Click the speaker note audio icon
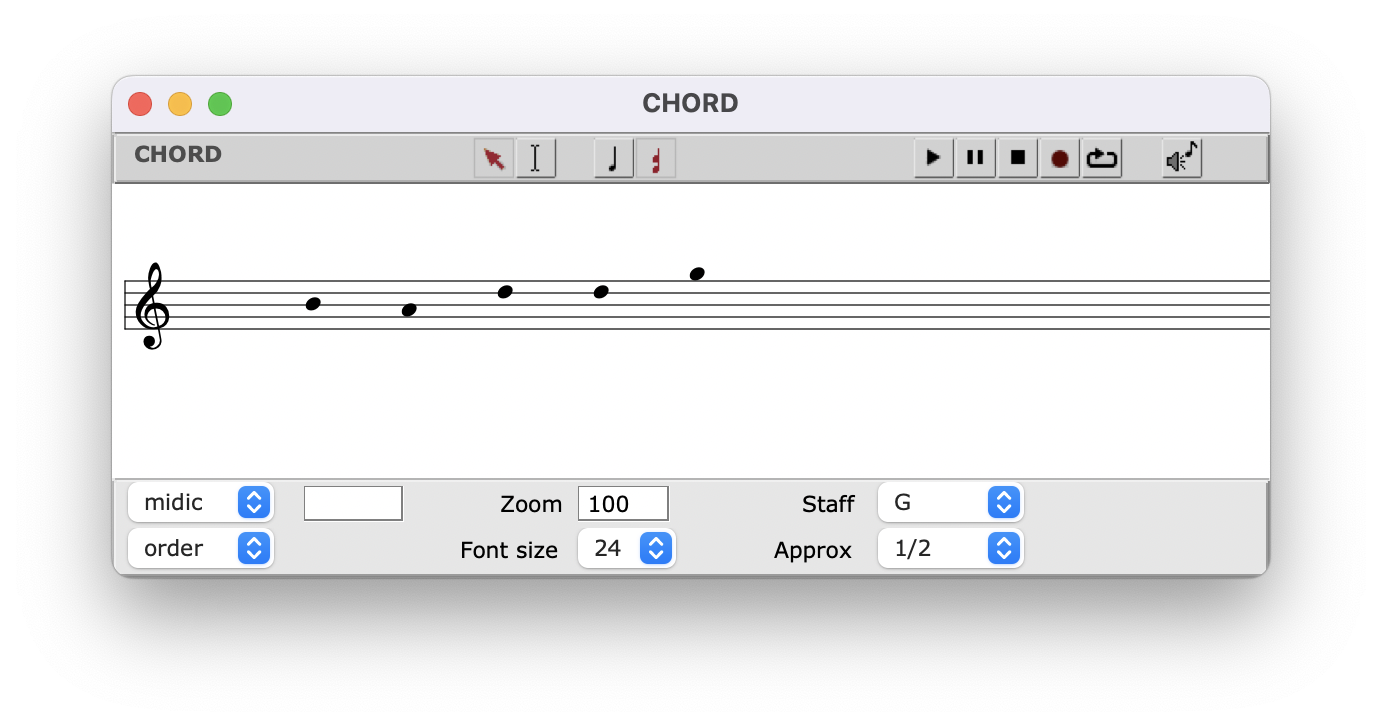This screenshot has height=726, width=1382. tap(1182, 158)
